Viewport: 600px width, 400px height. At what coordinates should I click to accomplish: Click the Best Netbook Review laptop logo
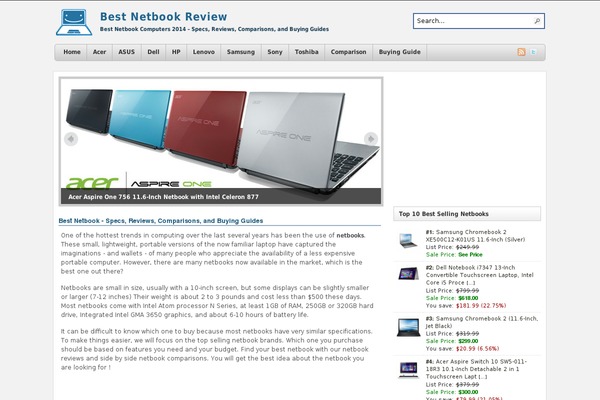tap(74, 22)
